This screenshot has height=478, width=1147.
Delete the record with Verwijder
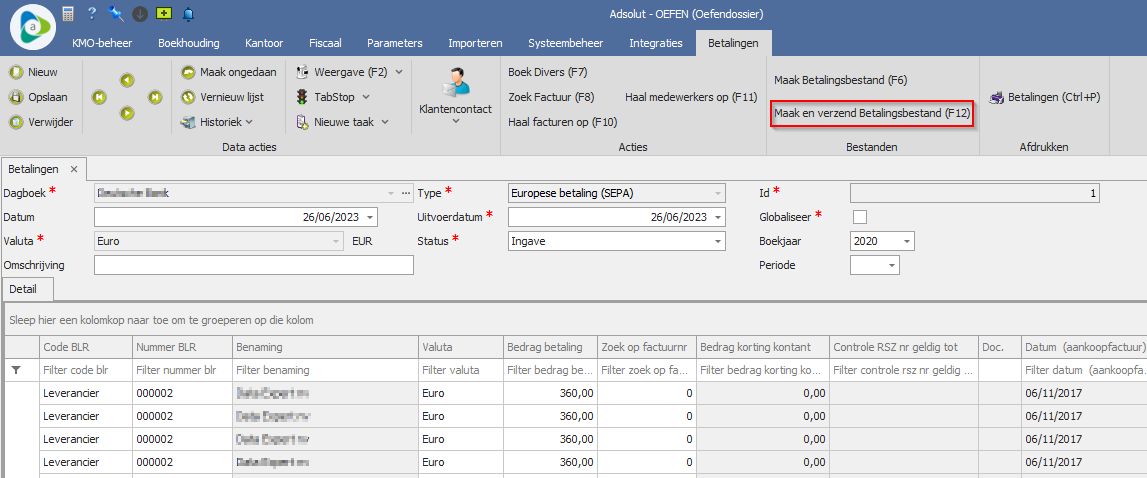pos(41,122)
